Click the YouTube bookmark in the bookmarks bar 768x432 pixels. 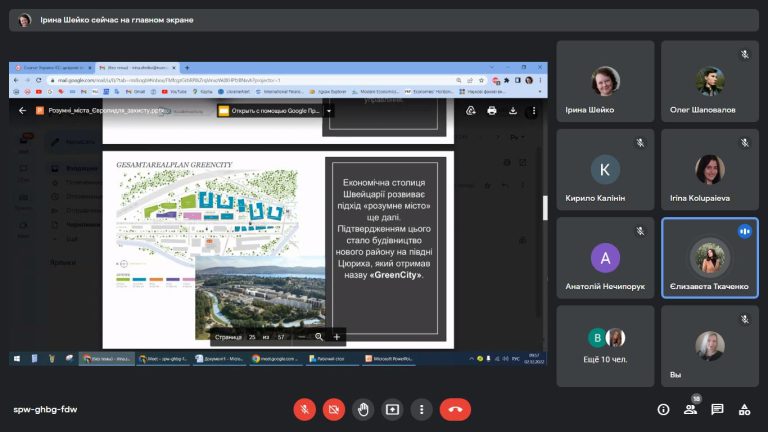pos(174,92)
